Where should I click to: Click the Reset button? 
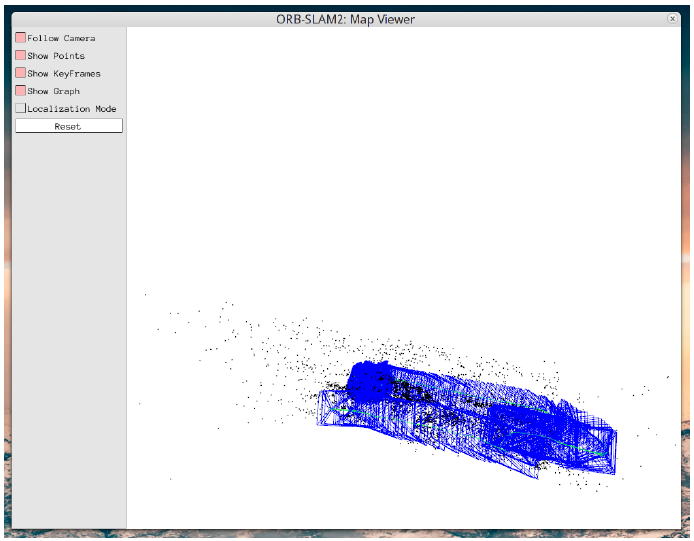tap(69, 126)
